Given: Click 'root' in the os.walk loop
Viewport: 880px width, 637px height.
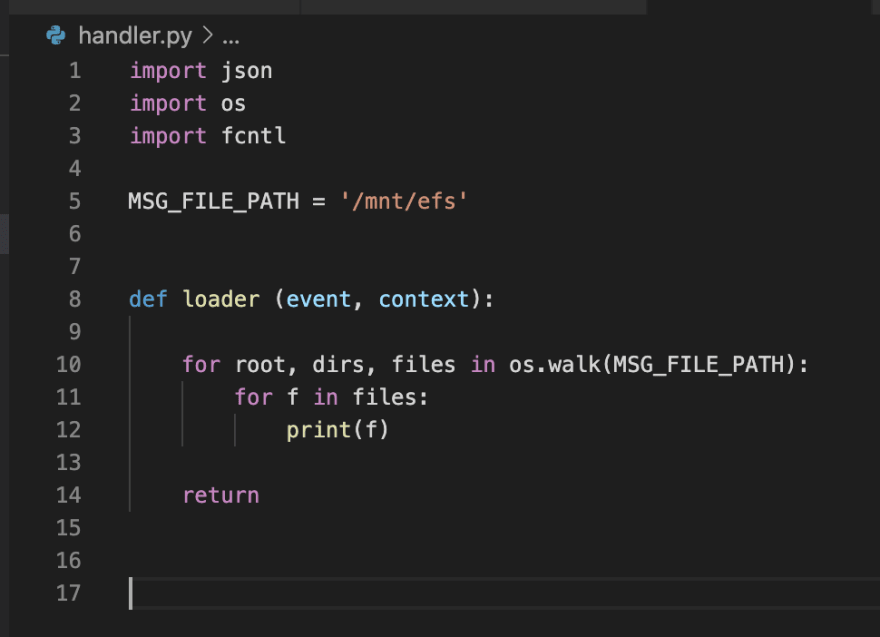Looking at the screenshot, I should [260, 365].
